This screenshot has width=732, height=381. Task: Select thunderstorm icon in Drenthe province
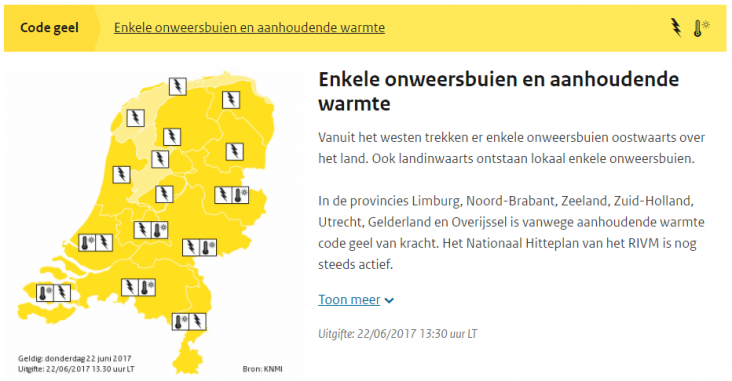tap(234, 151)
